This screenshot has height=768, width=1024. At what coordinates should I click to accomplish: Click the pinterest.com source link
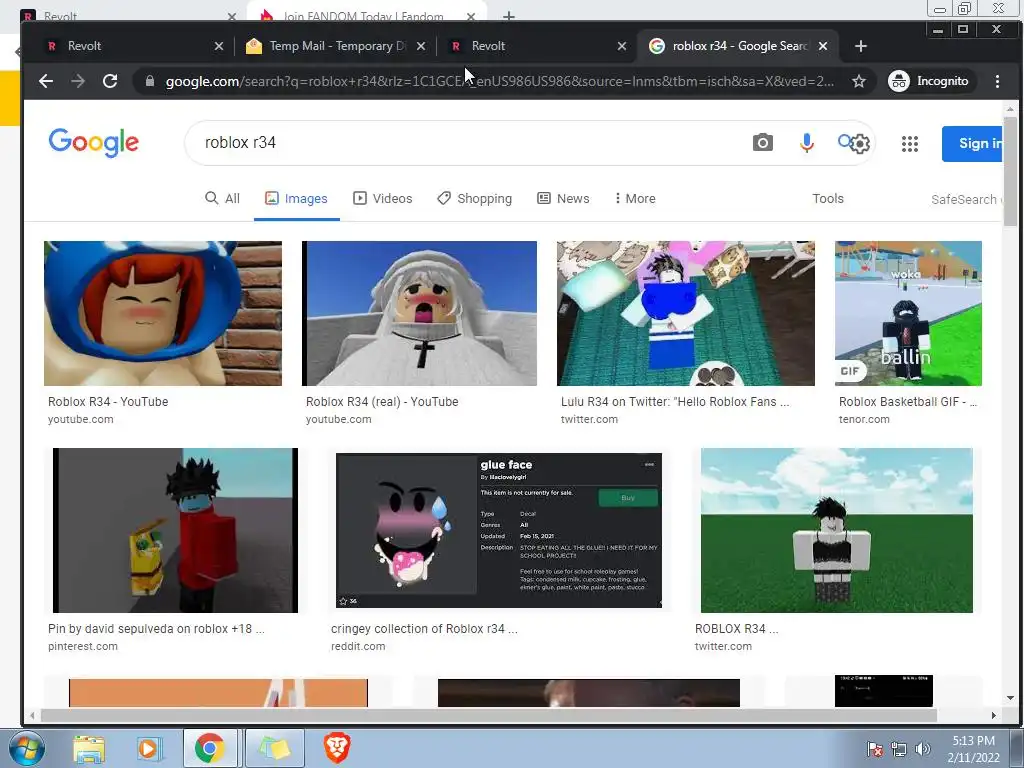(x=83, y=647)
